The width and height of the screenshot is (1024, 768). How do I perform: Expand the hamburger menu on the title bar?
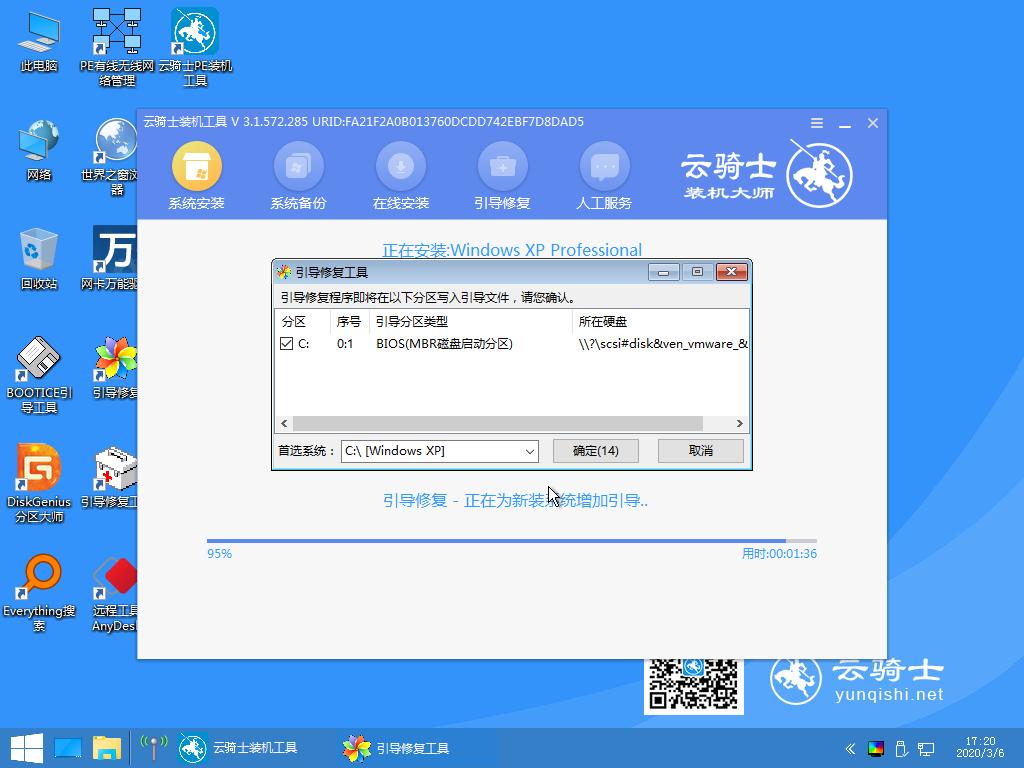point(816,122)
